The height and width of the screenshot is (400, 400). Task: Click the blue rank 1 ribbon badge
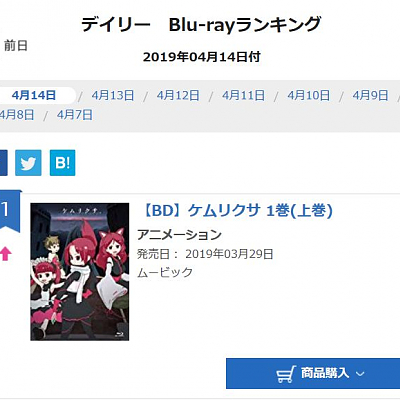click(9, 211)
